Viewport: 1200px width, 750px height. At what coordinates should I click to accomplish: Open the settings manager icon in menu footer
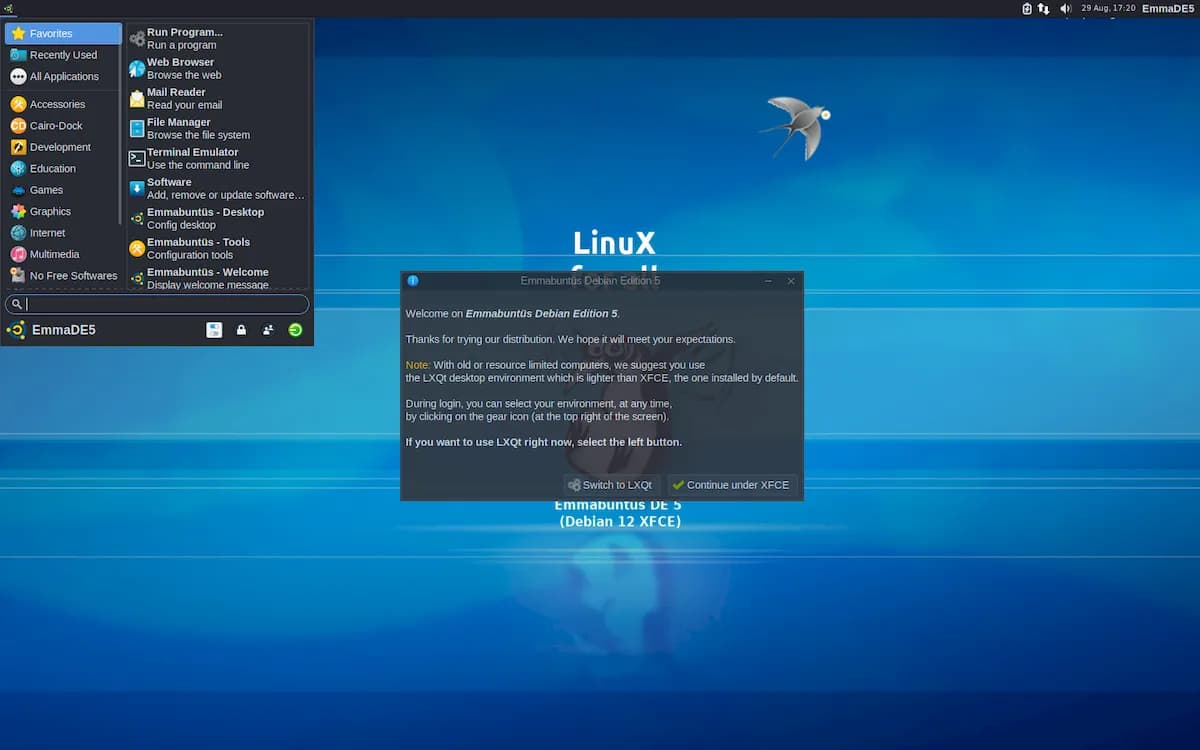[x=214, y=330]
